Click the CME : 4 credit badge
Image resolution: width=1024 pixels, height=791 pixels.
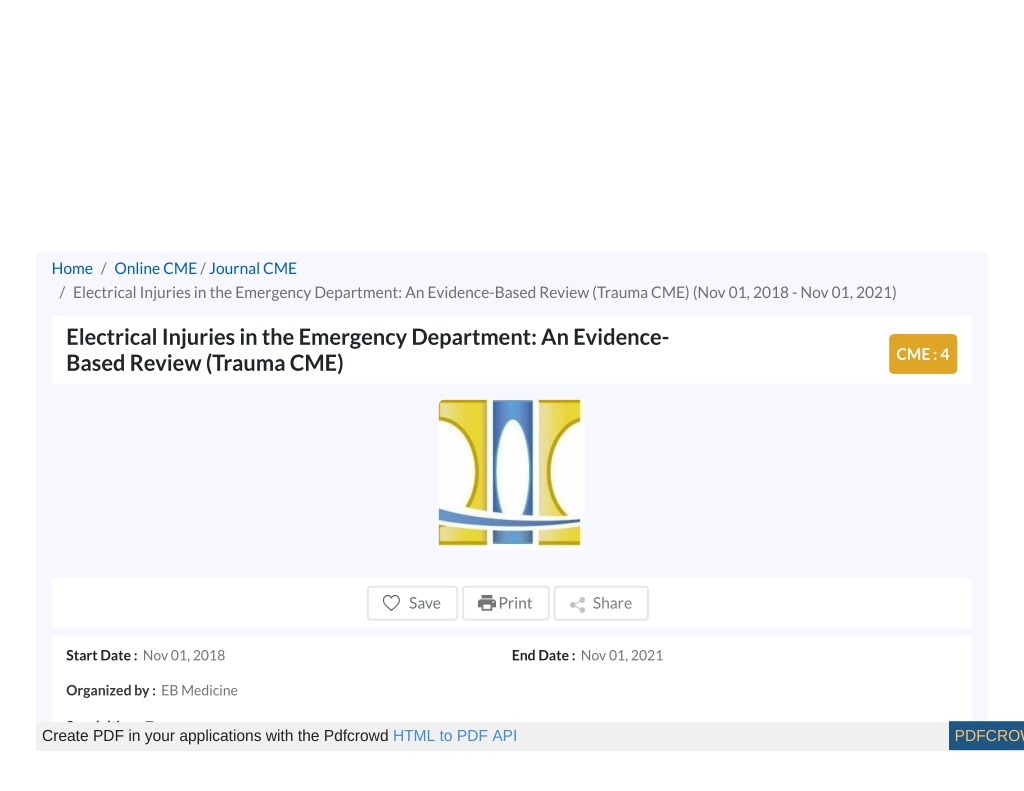pos(923,354)
